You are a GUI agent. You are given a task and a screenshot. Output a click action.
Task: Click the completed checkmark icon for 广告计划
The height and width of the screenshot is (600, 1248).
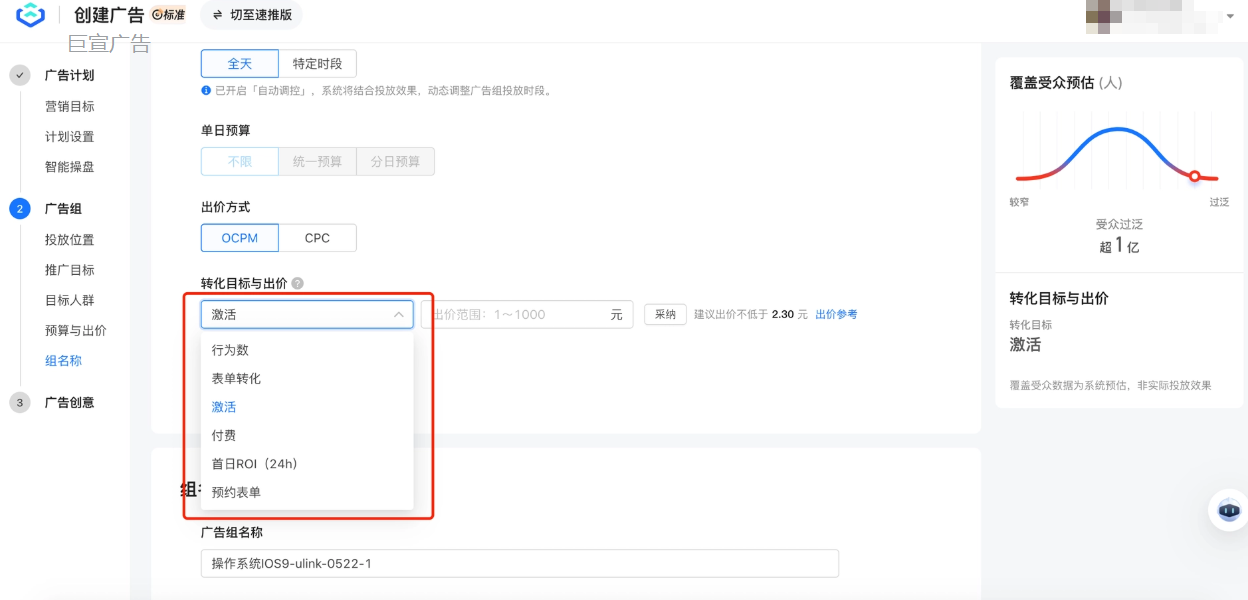pyautogui.click(x=20, y=75)
